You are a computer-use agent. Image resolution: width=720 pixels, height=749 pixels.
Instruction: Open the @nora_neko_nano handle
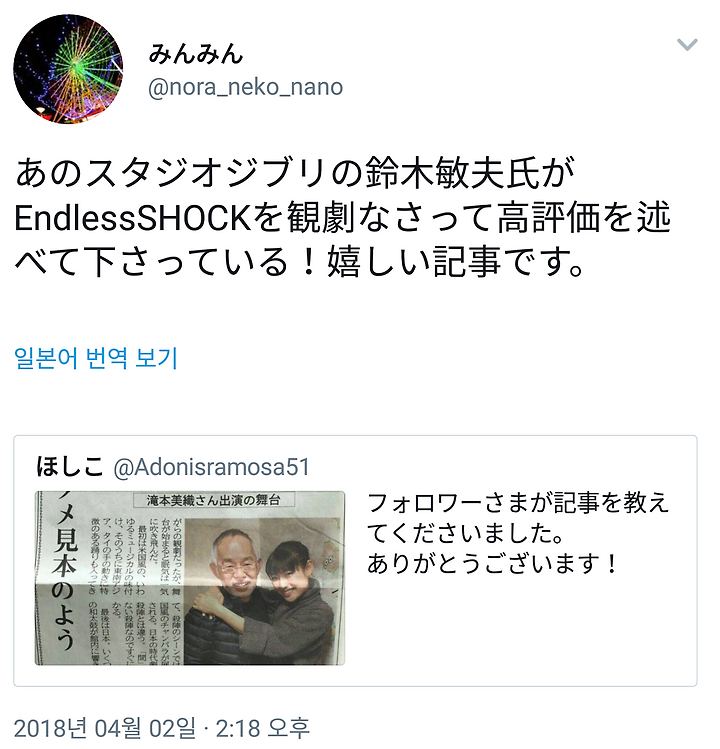pos(246,87)
